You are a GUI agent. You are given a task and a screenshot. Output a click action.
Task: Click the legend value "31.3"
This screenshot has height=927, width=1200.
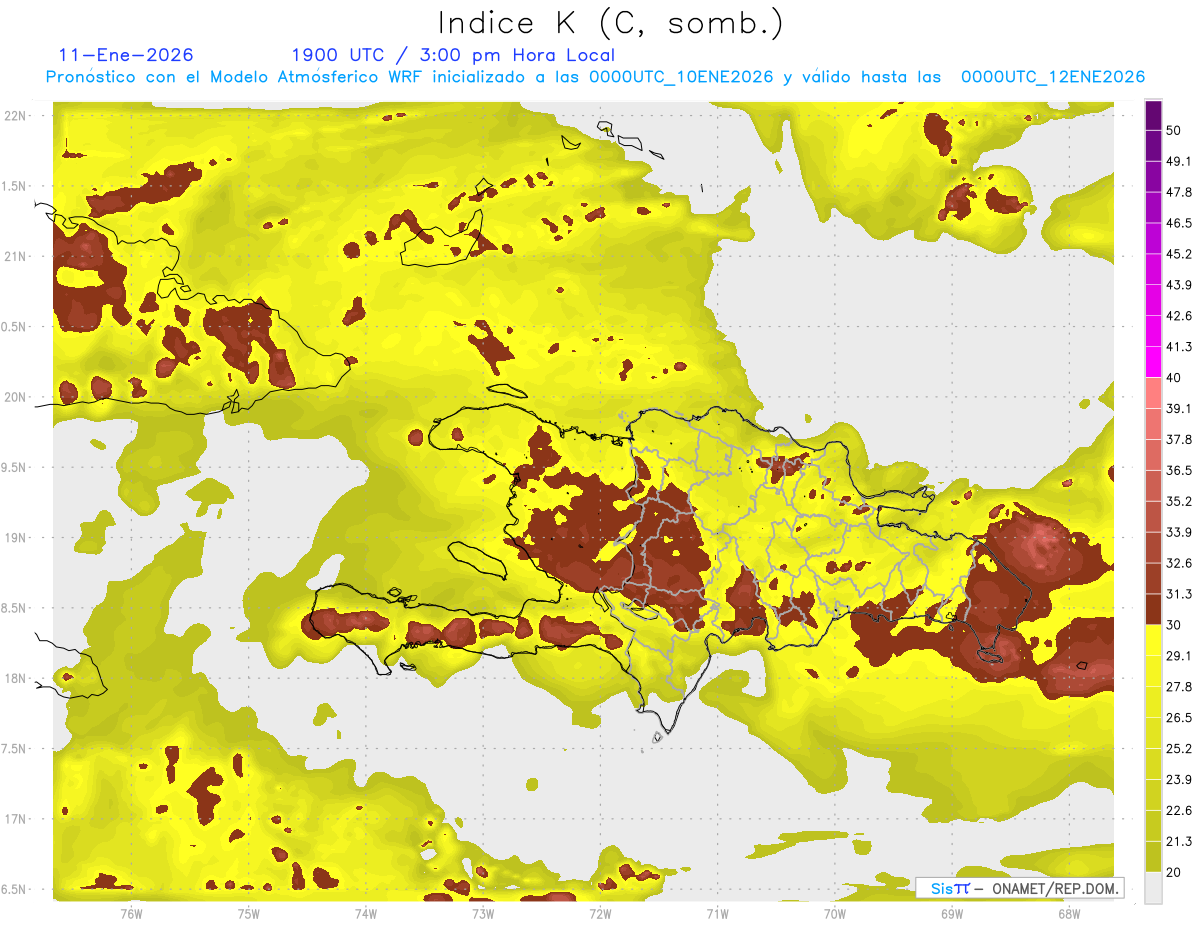tap(1178, 594)
